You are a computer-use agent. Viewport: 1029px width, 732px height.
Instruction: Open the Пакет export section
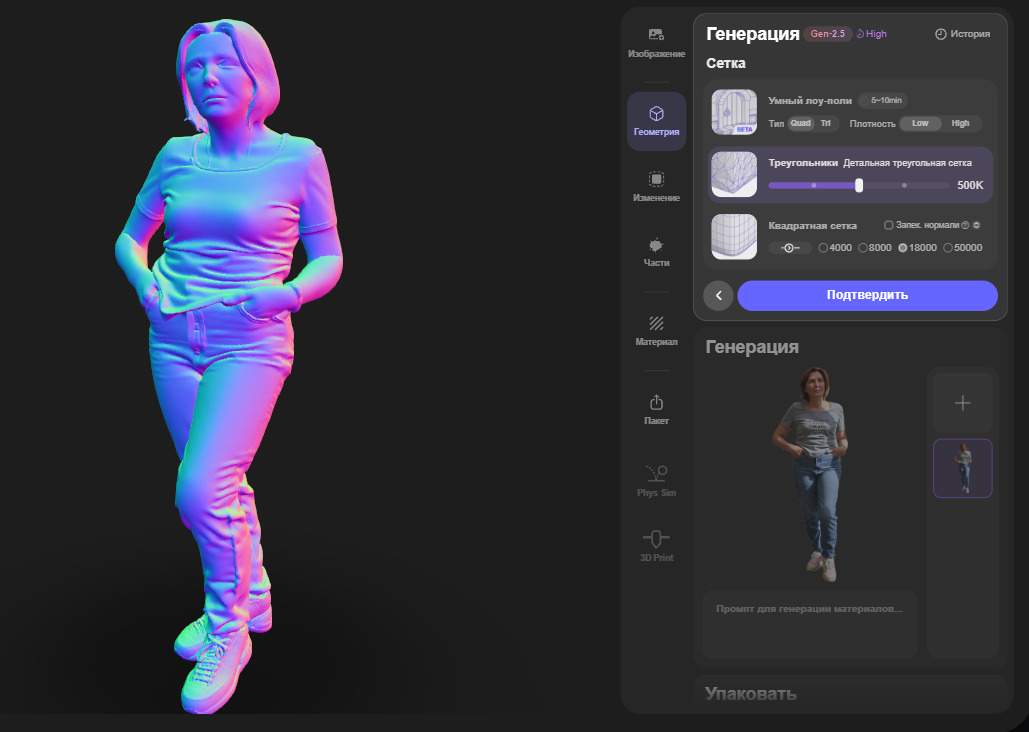[656, 410]
